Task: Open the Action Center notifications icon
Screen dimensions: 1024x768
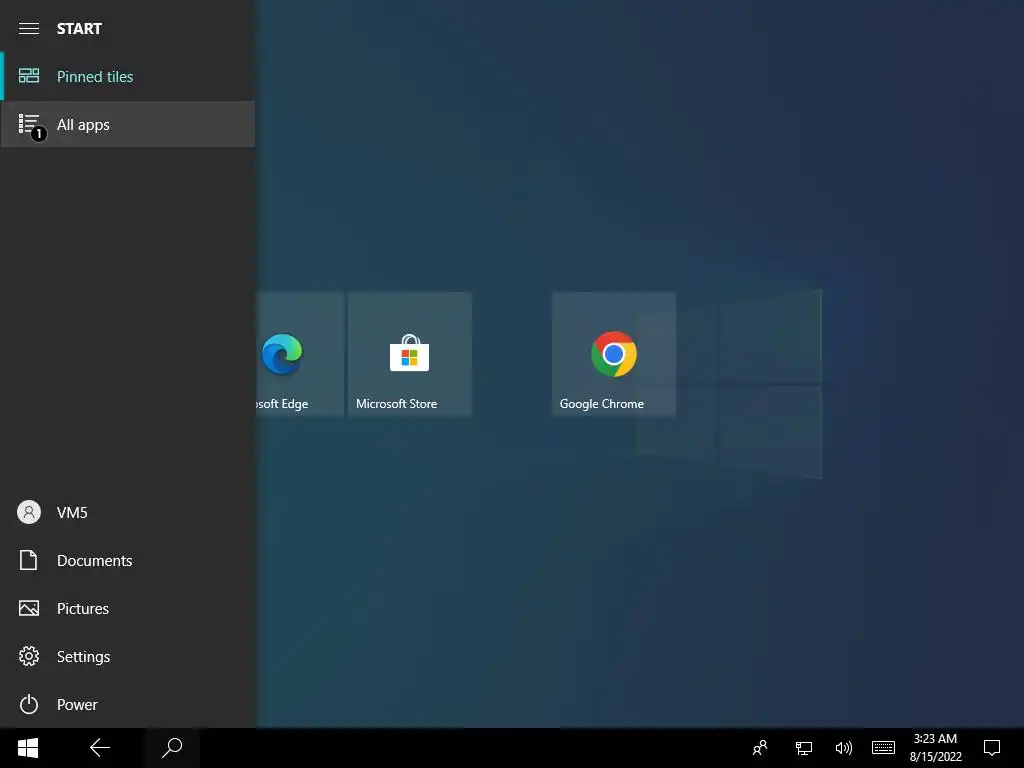Action: point(992,748)
